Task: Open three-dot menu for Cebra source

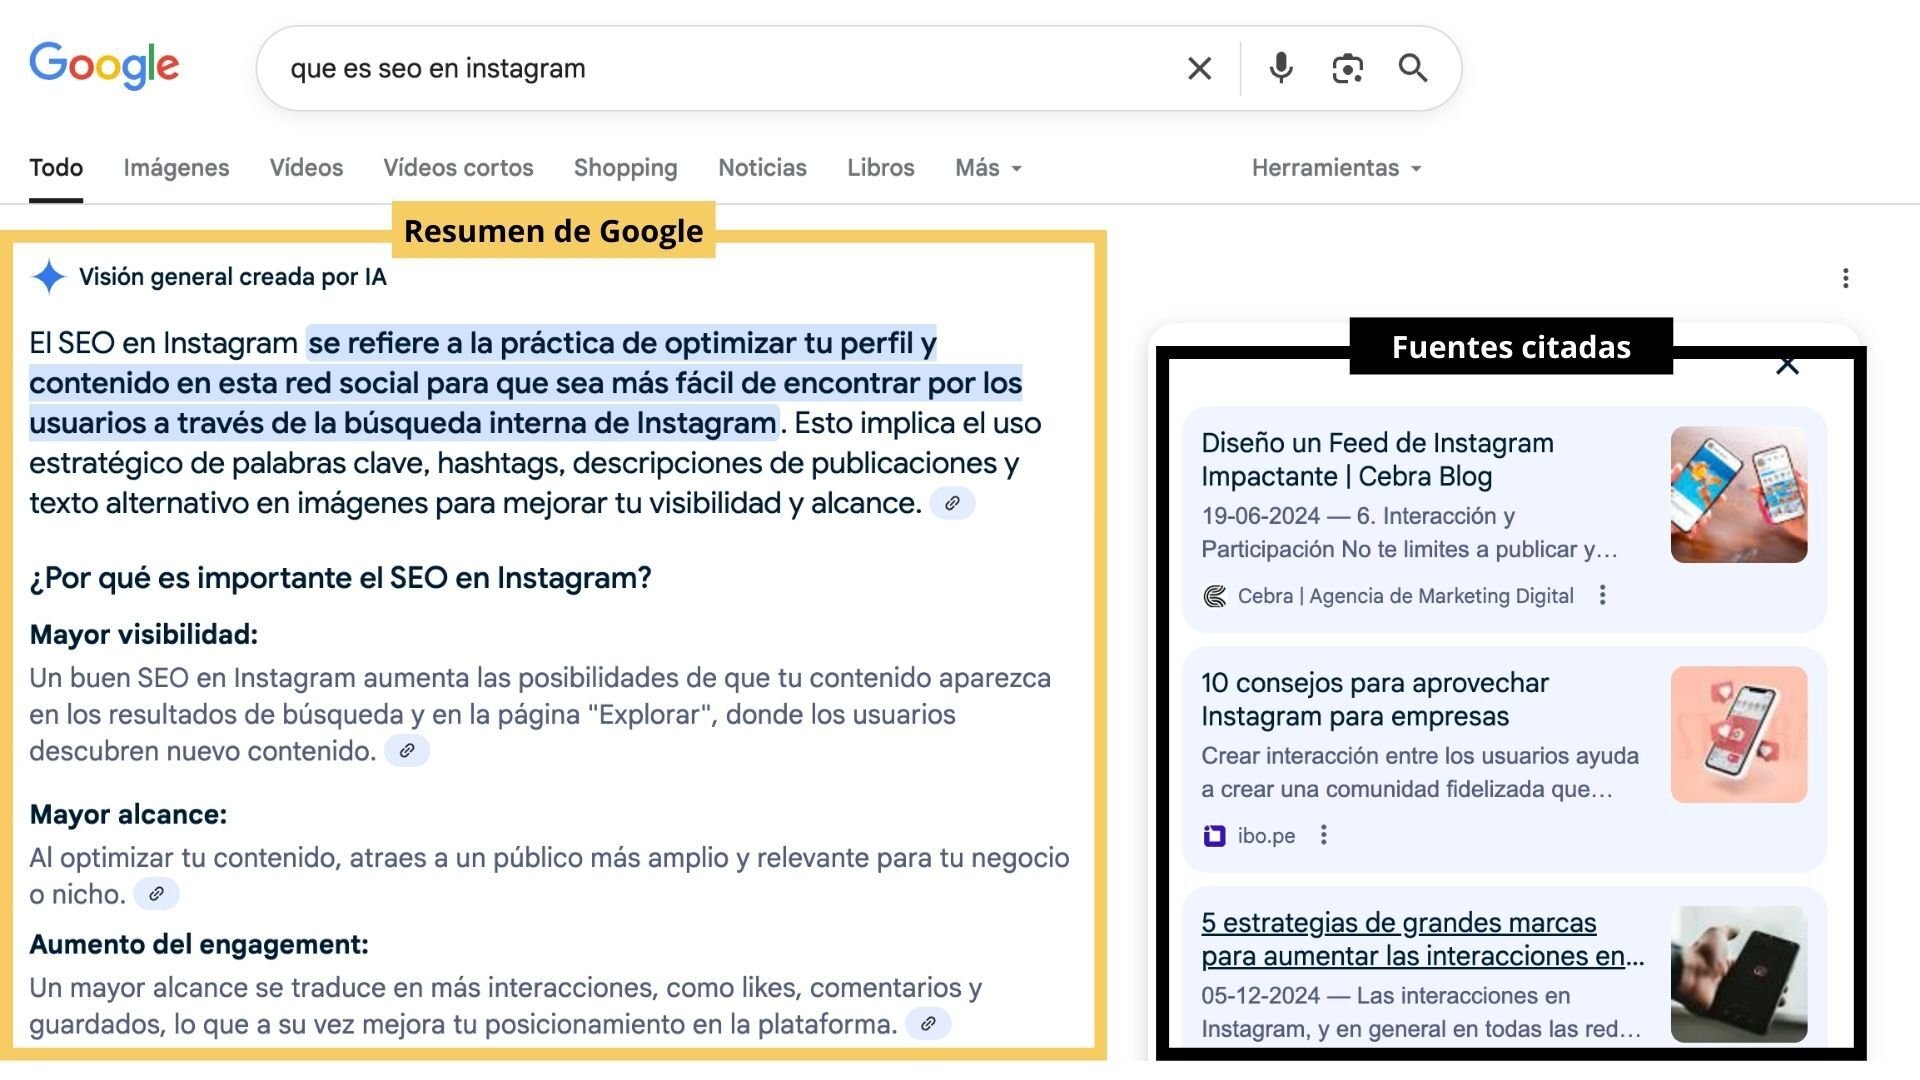Action: coord(1602,595)
